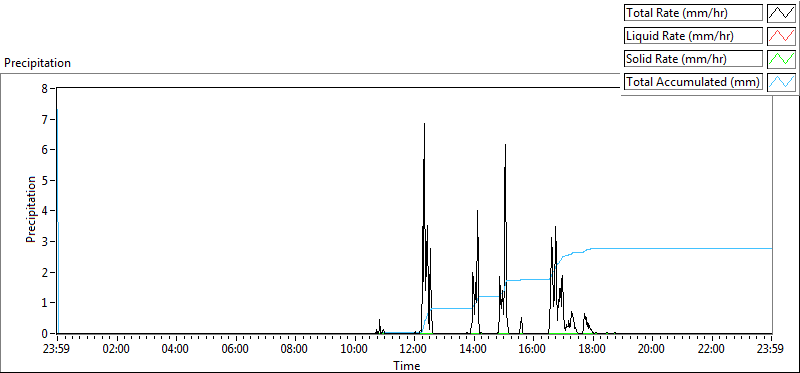Viewport: 800px width, 373px height.
Task: Click the tallest rate peak near 12:00
Action: 424,124
